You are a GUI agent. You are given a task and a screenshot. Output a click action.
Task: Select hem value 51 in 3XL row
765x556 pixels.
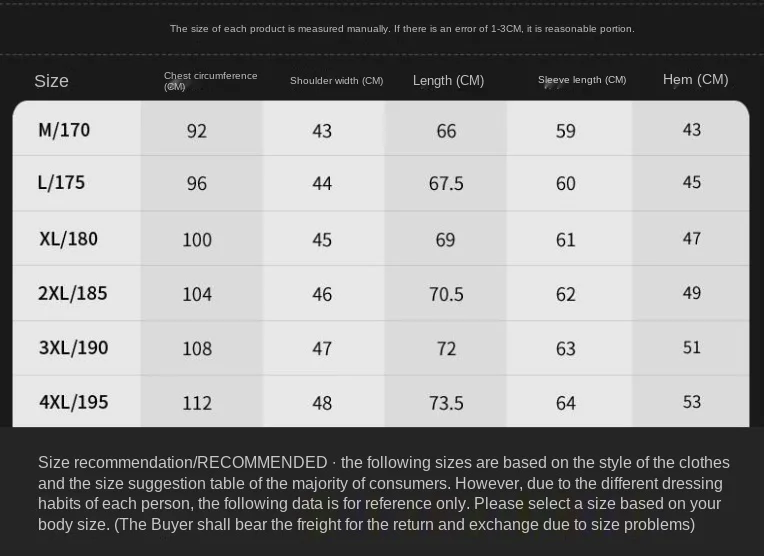click(692, 348)
